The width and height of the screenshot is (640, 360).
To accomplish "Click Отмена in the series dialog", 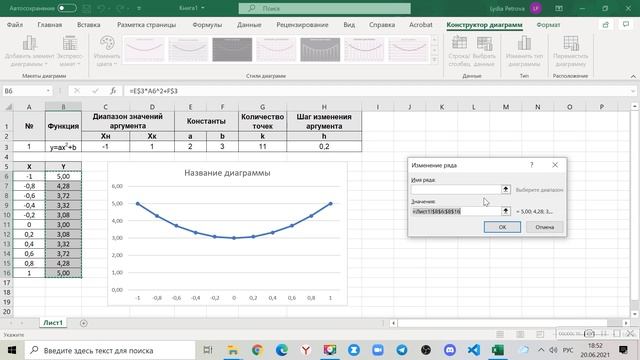I will [544, 227].
